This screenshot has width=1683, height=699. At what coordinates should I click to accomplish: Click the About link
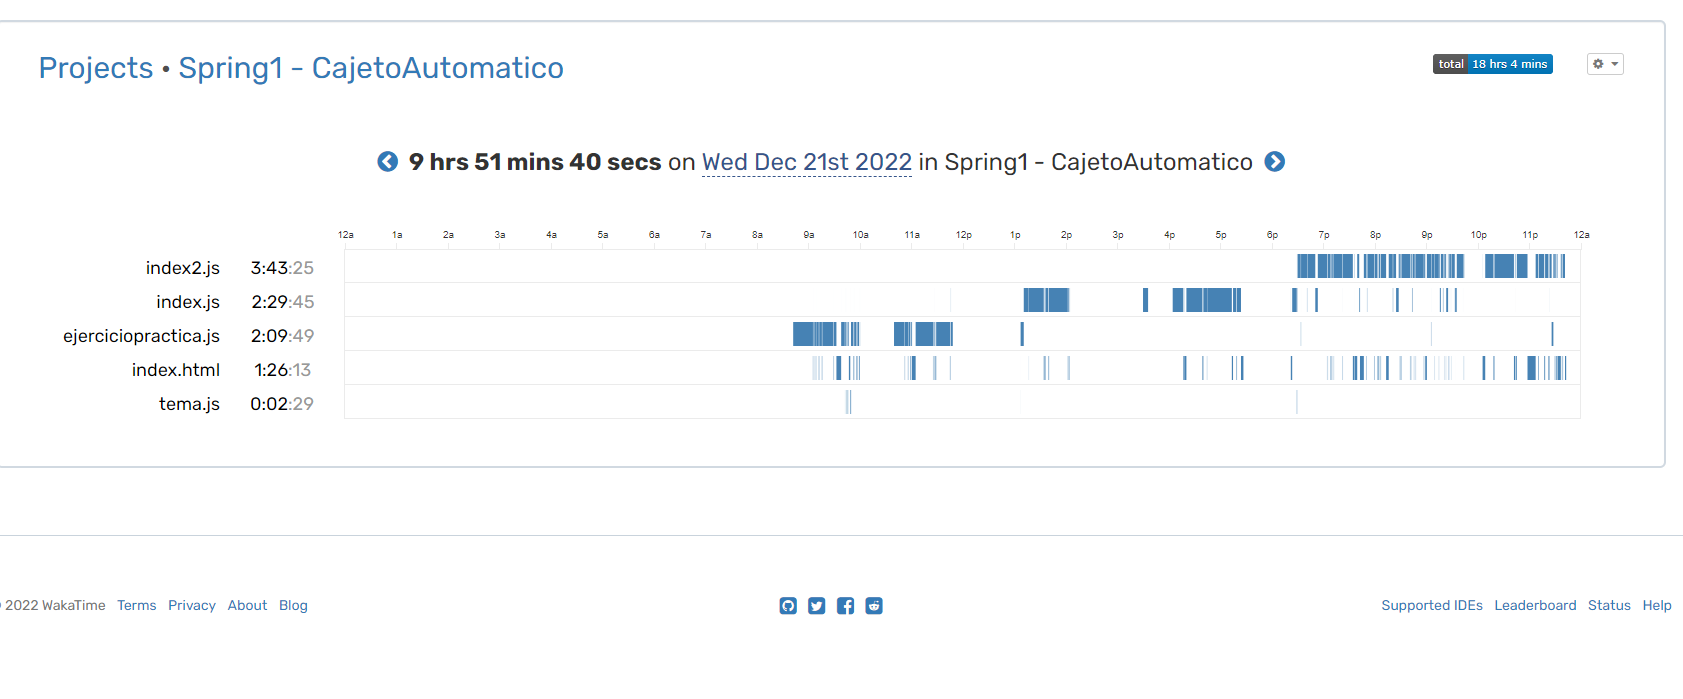[246, 605]
